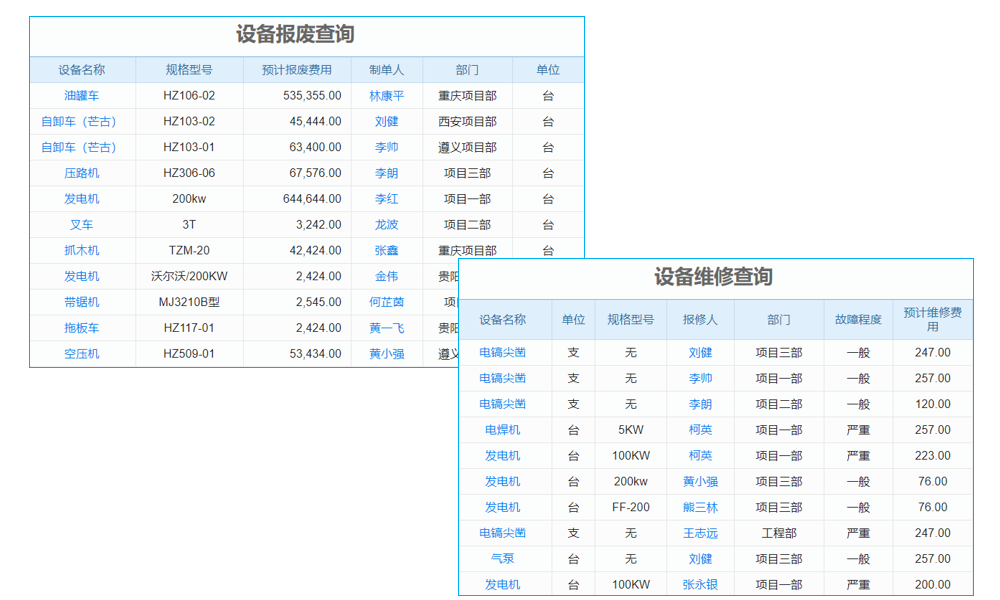This screenshot has height=600, width=1000.
Task: Click the 王志远 reporter link for 工程部 row
Action: [x=700, y=533]
